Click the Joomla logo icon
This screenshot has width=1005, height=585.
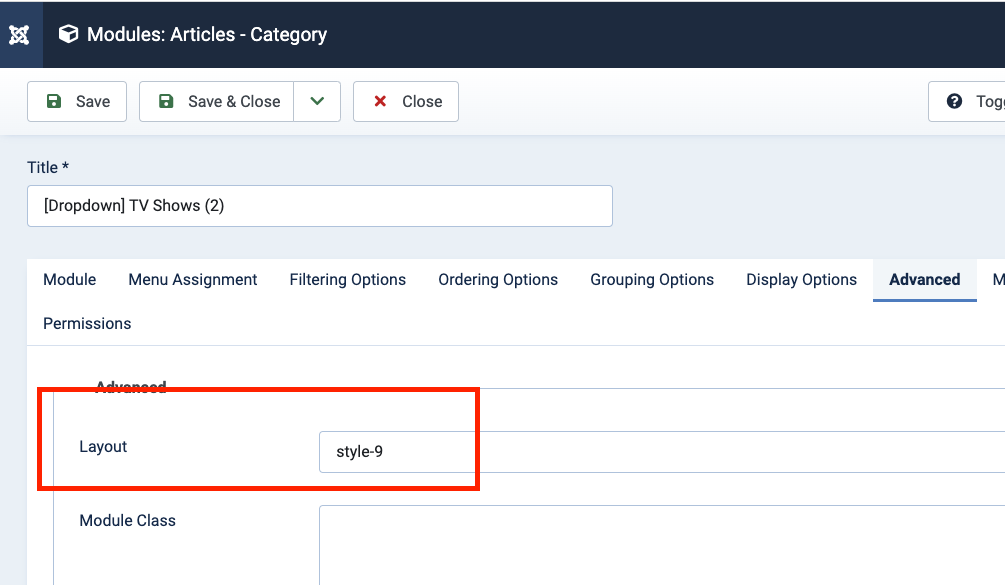point(19,35)
